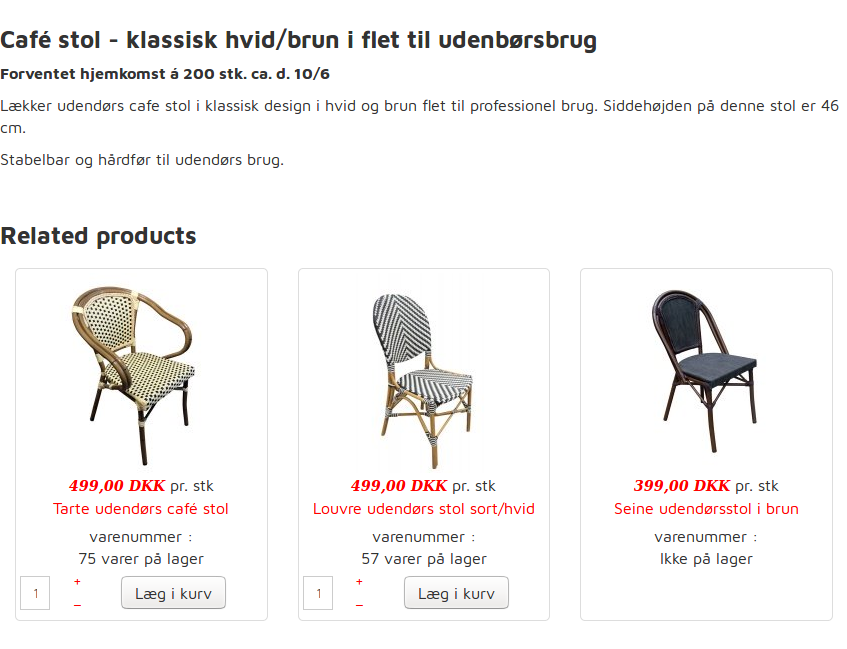Add Tarte udendørs café stol to cart
The image size is (847, 649).
click(x=173, y=593)
